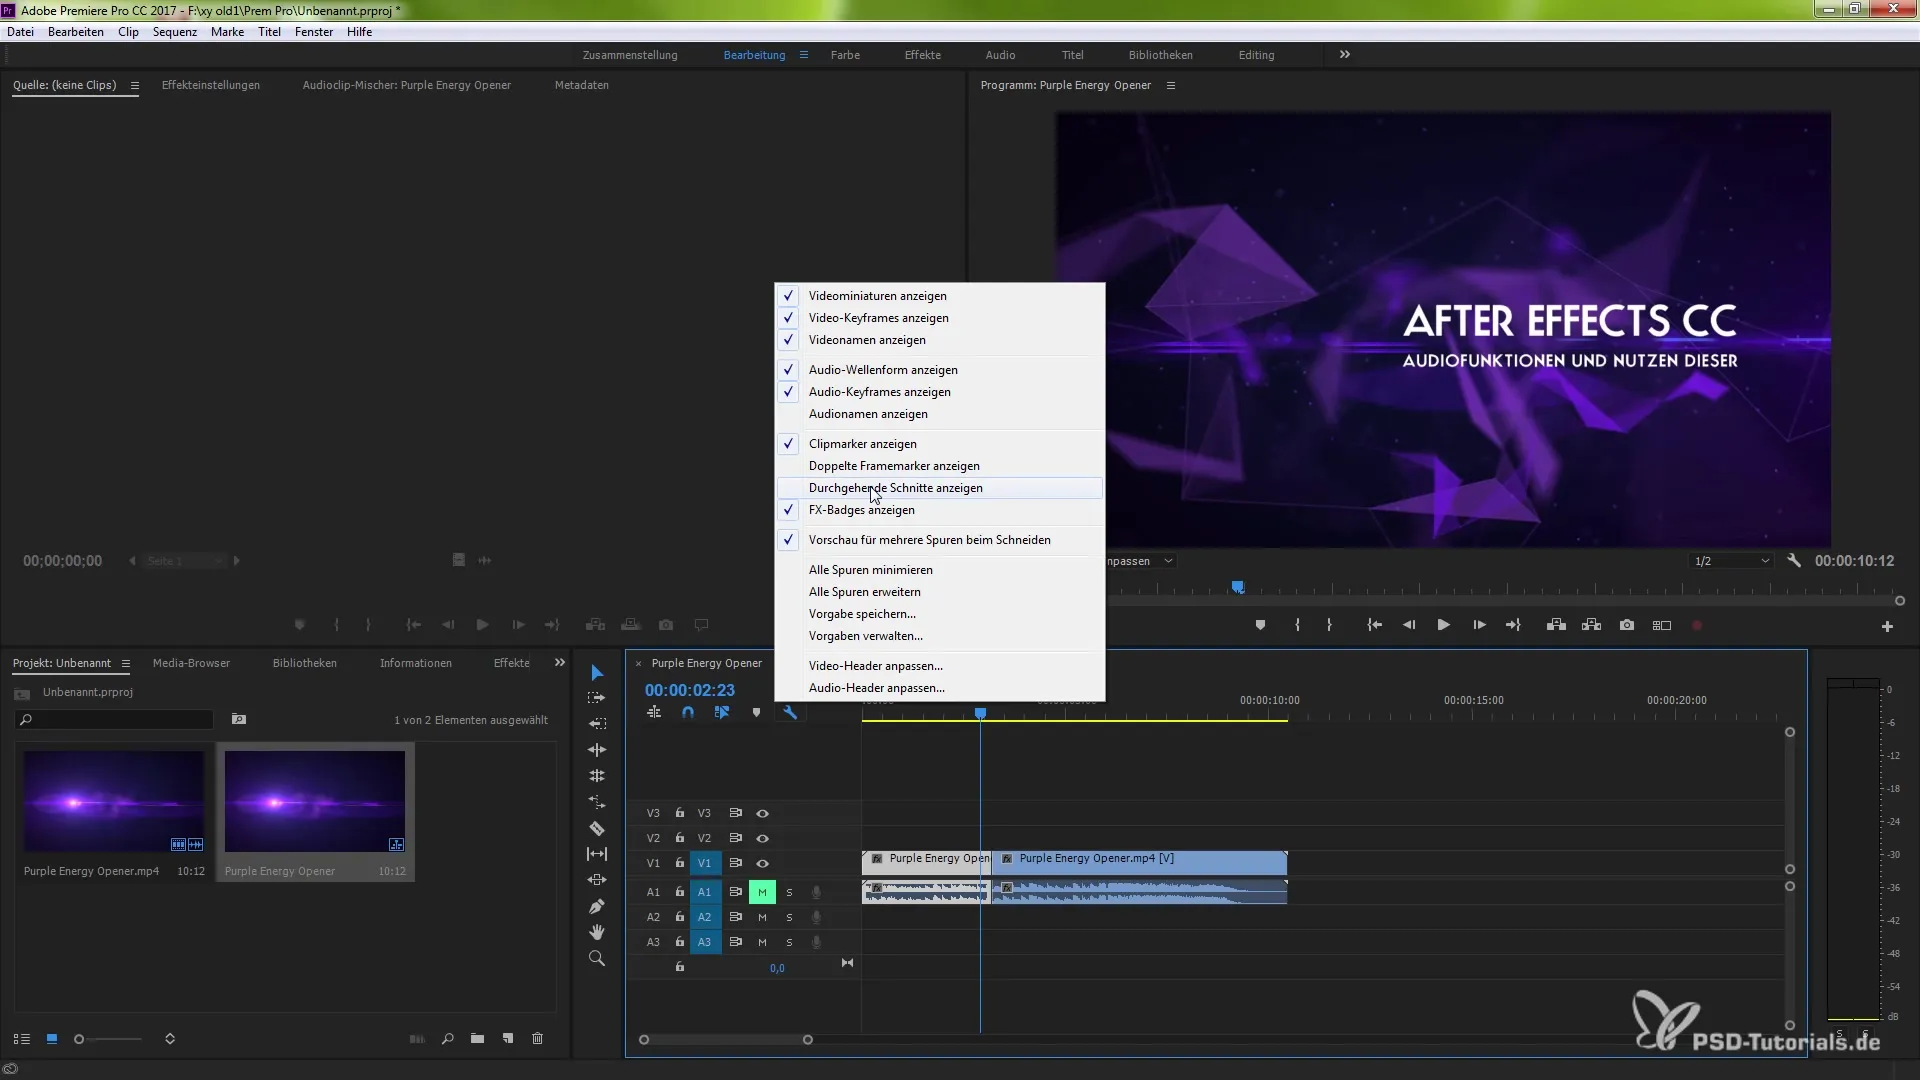Select the Razor tool
1920x1080 pixels.
[x=597, y=828]
